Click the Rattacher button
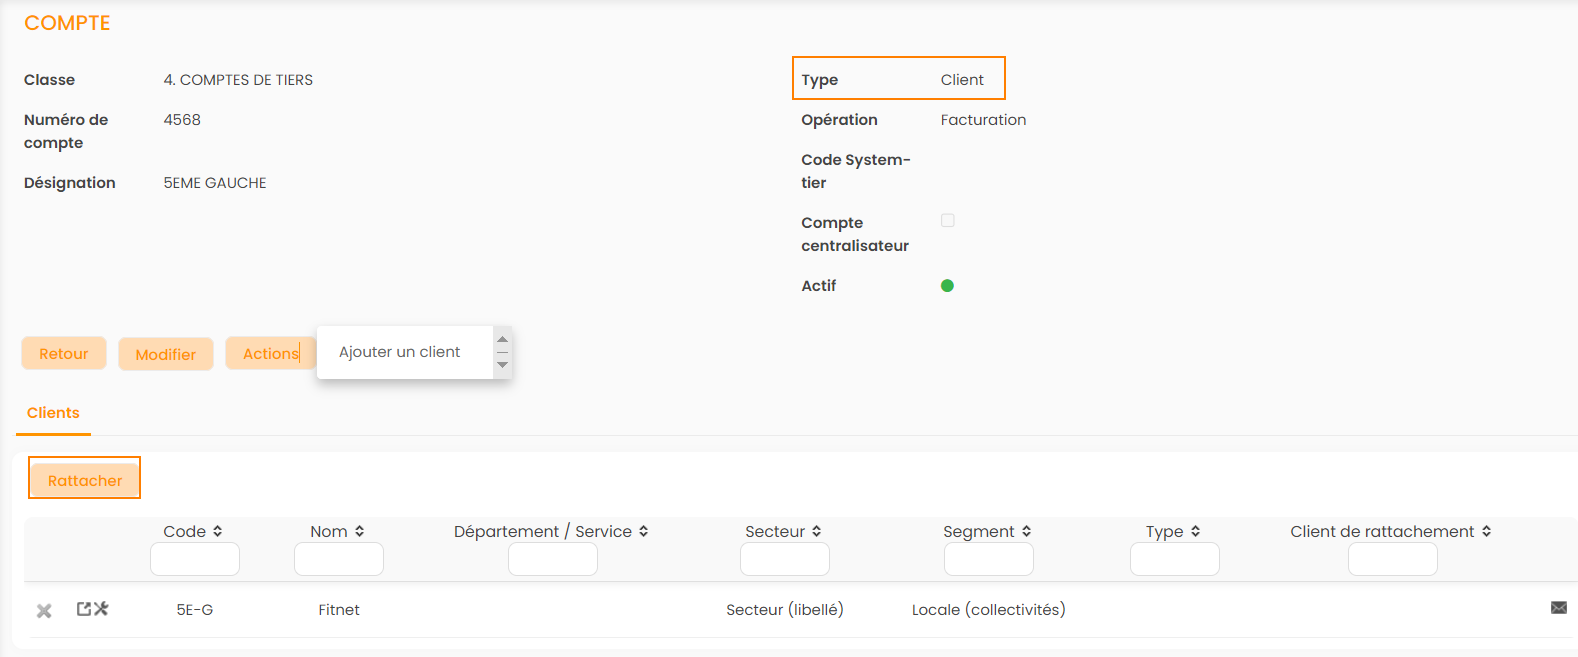Screen dimensions: 1578x657 [x=85, y=481]
